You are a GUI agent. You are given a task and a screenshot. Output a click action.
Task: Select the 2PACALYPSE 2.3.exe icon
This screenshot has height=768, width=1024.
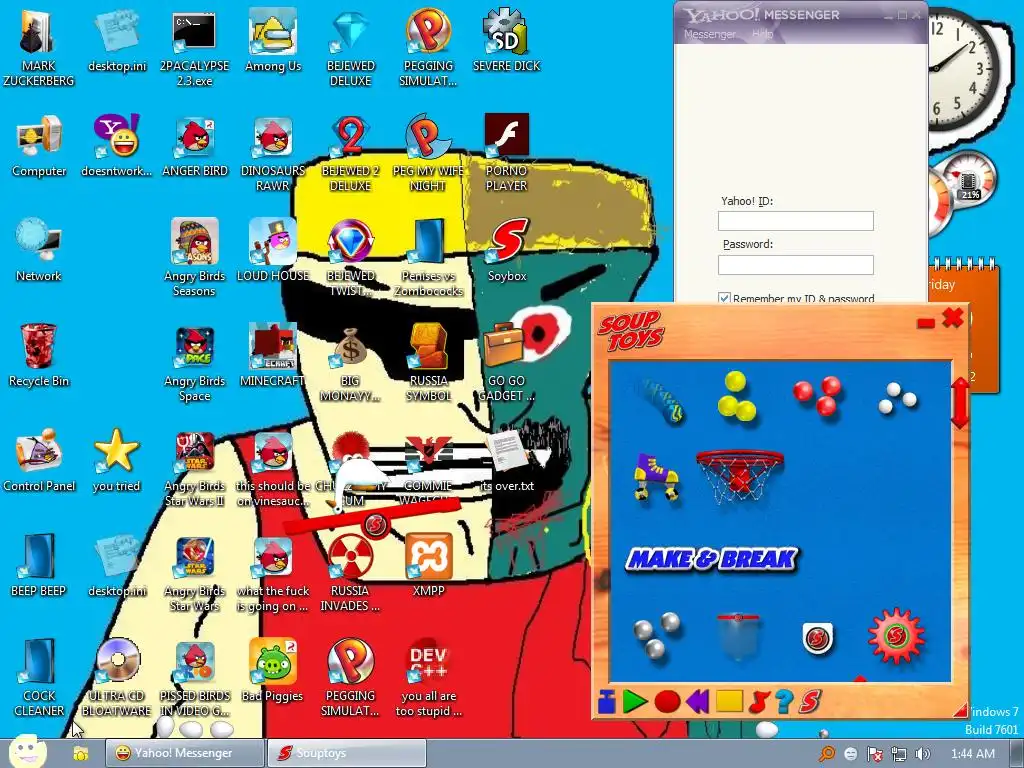click(x=195, y=47)
